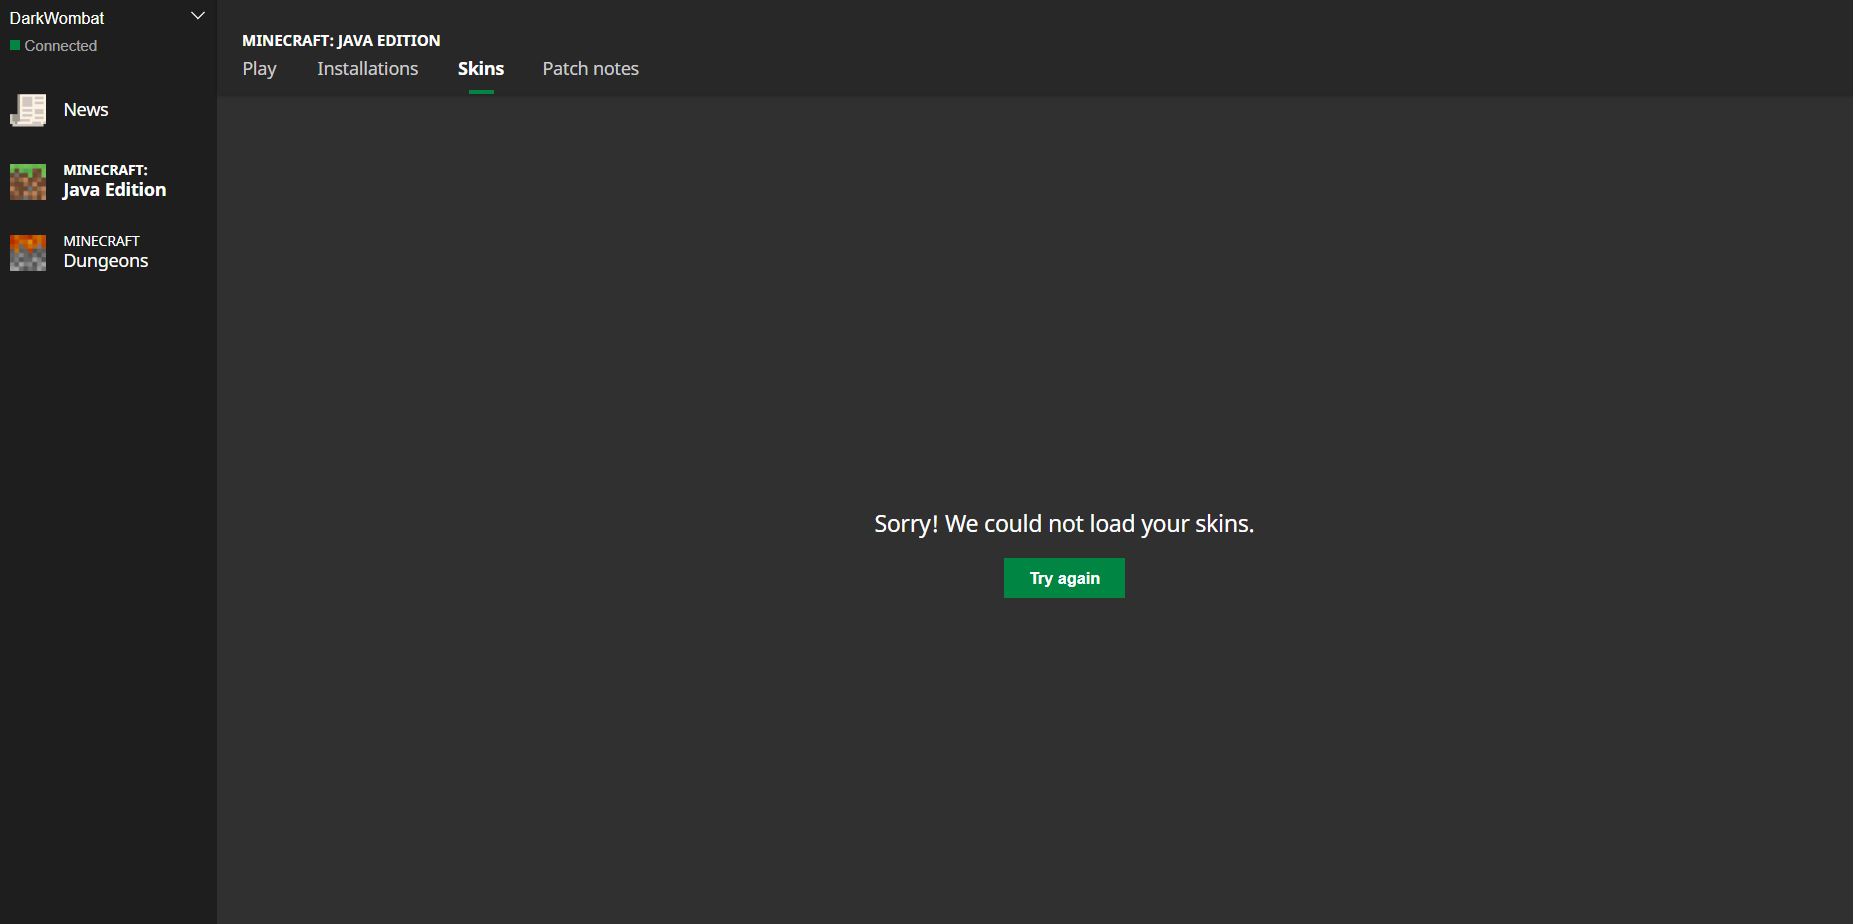This screenshot has width=1853, height=924.
Task: Expand the account menu chevron arrow
Action: (x=198, y=16)
